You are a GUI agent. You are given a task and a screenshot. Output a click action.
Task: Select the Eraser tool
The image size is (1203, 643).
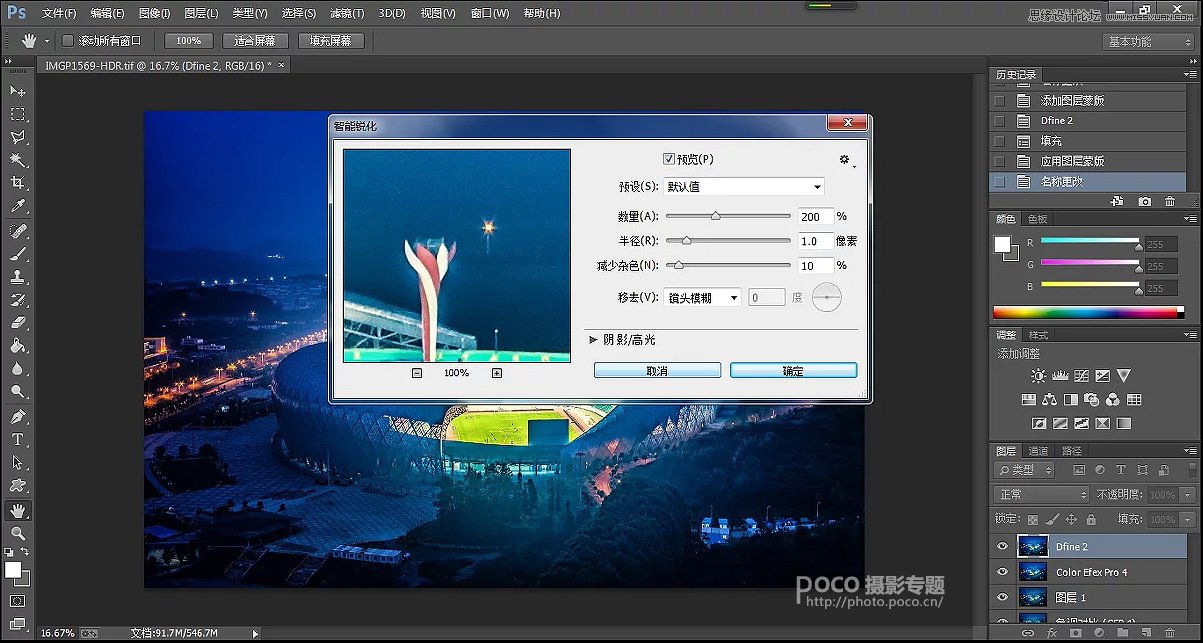(18, 322)
